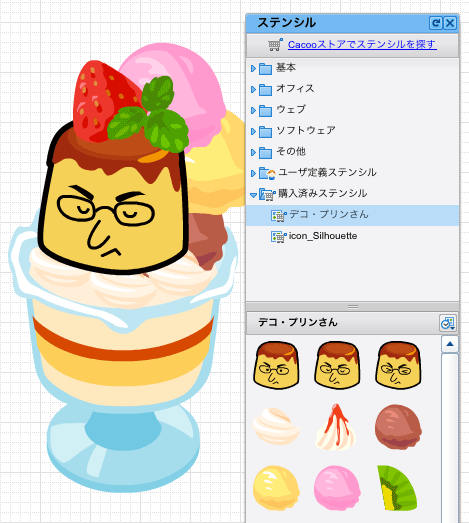
Task: Click the refresh icon in the stencil panel header
Action: tap(436, 23)
